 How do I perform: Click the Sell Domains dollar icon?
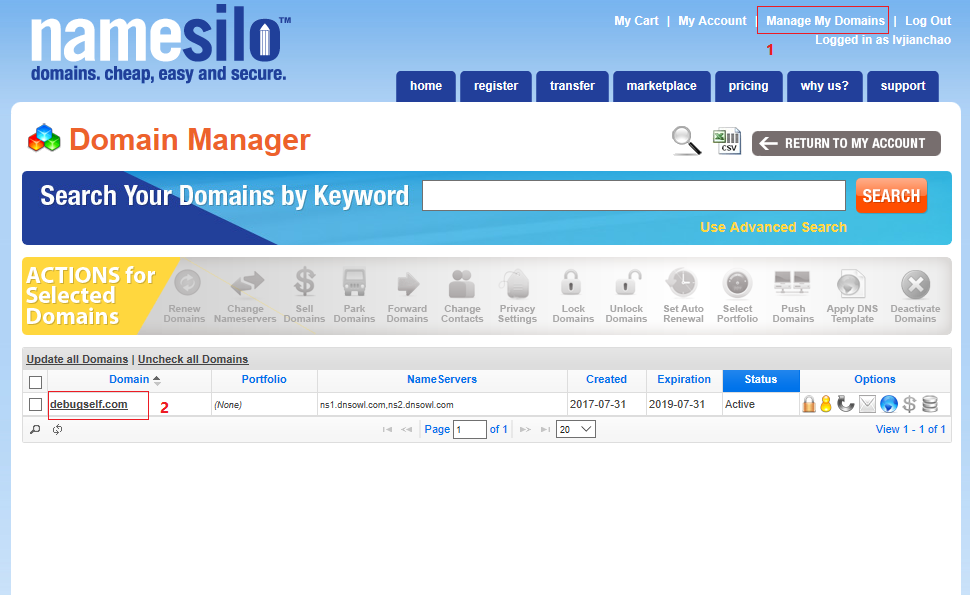tap(304, 282)
